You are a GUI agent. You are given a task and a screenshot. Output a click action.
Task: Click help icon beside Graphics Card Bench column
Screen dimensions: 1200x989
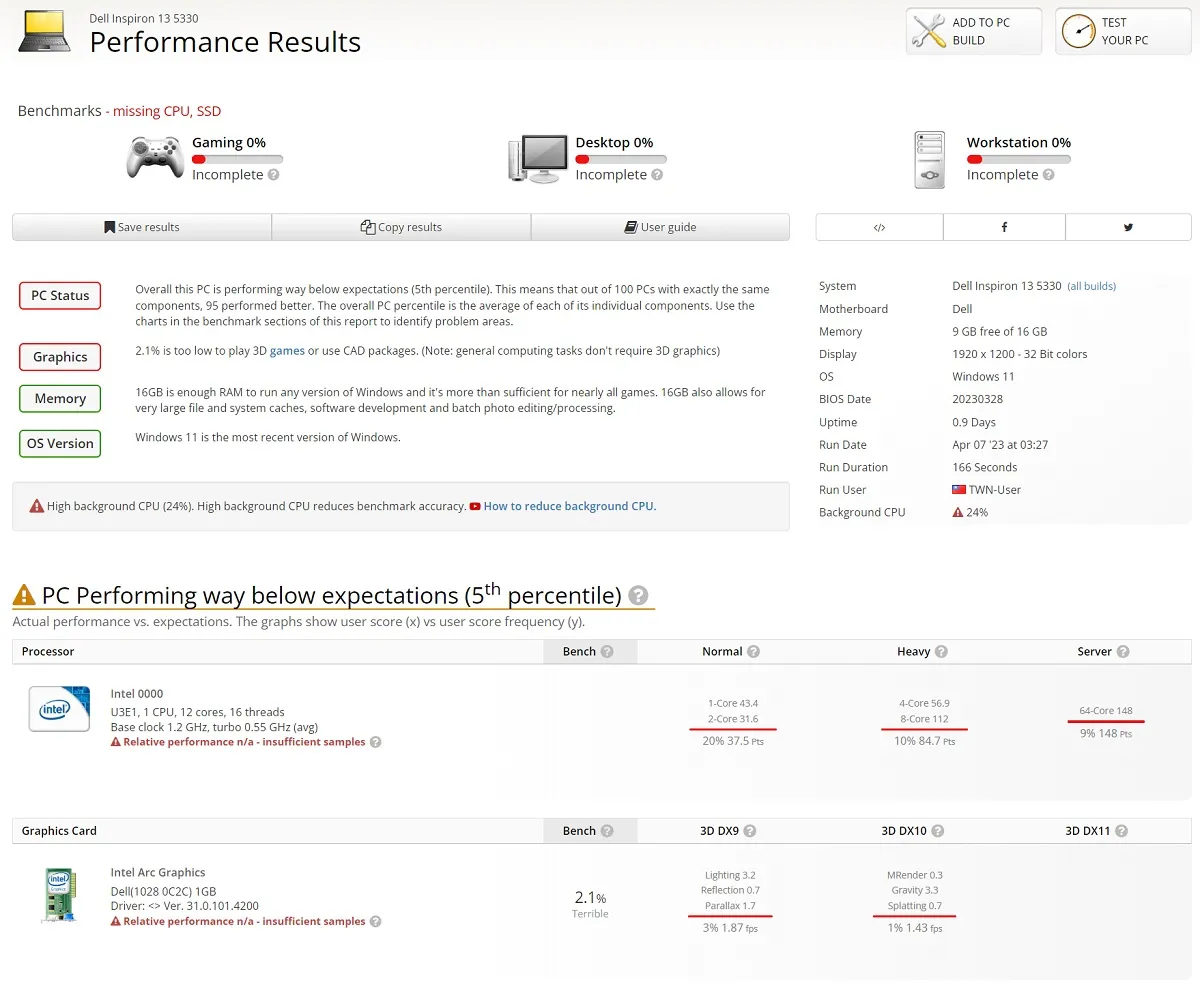point(606,831)
